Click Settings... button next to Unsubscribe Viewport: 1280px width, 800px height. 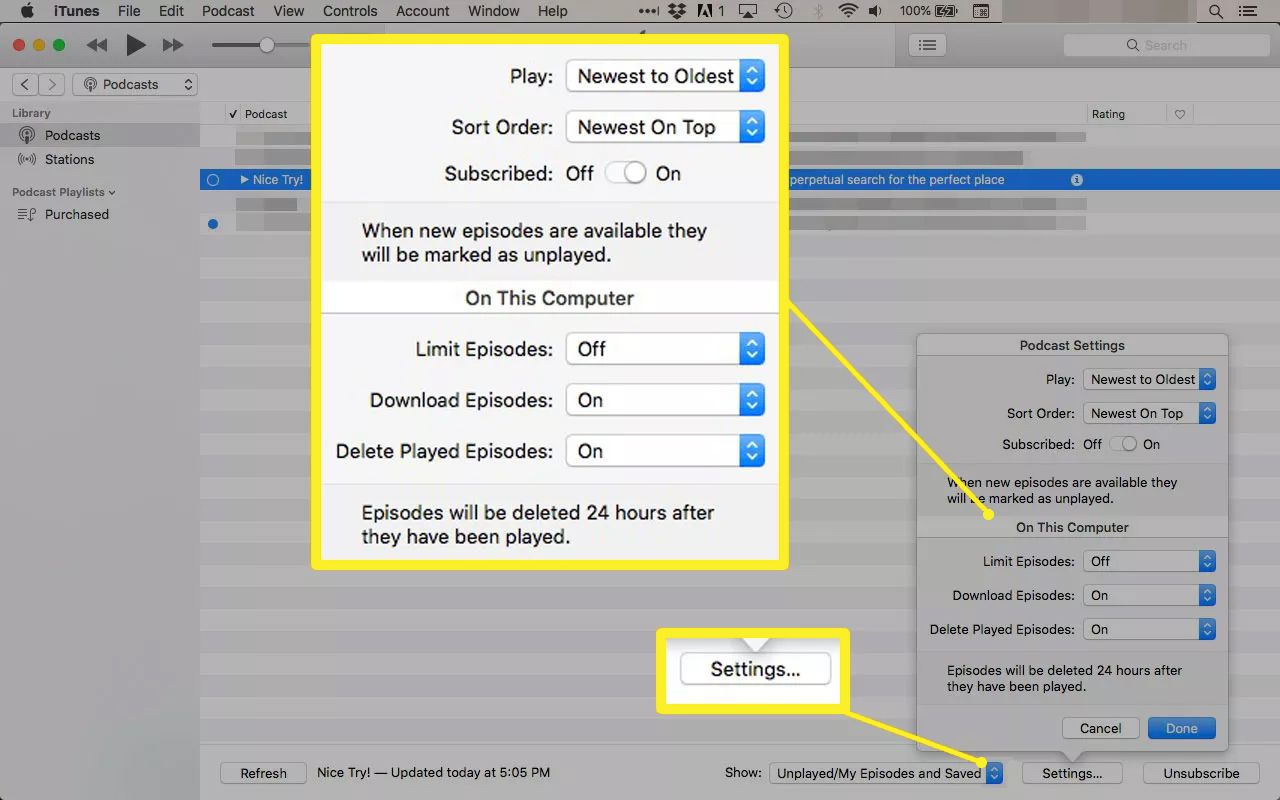(1072, 773)
